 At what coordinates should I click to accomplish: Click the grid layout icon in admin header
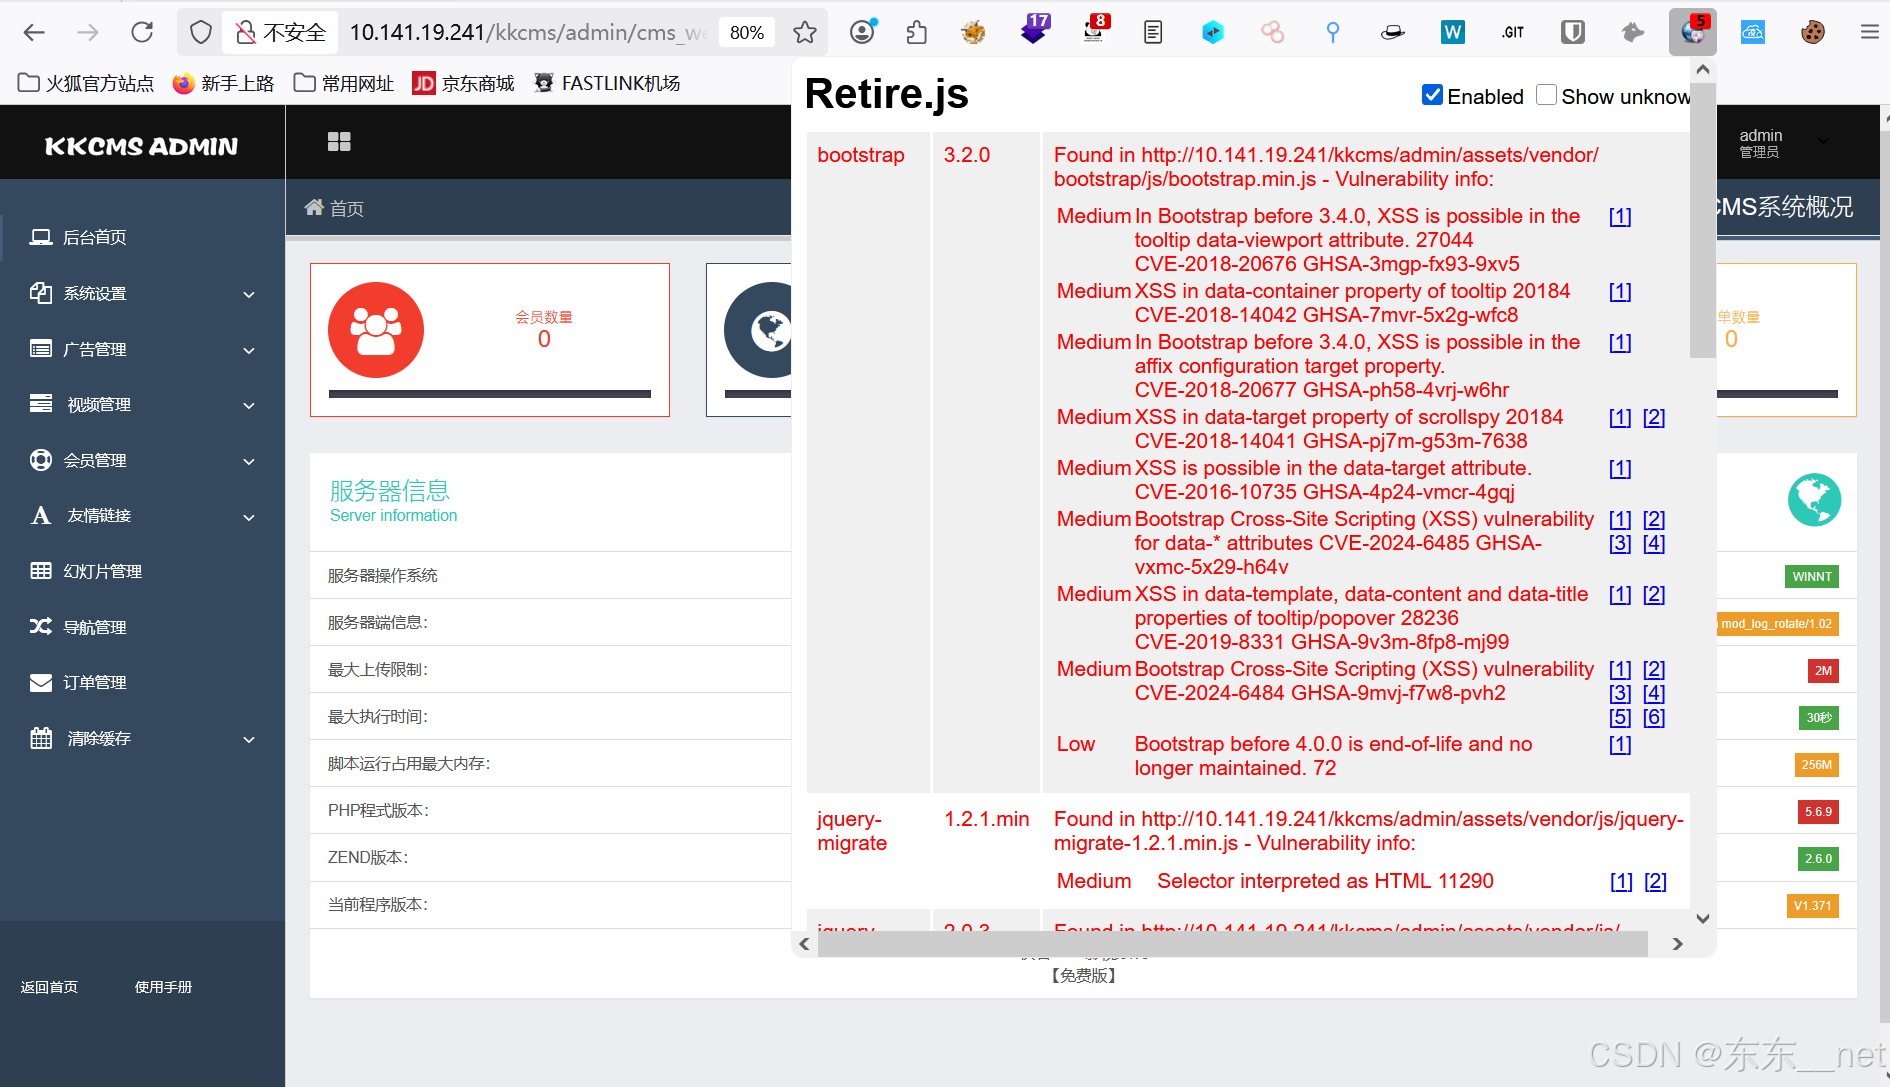click(339, 141)
